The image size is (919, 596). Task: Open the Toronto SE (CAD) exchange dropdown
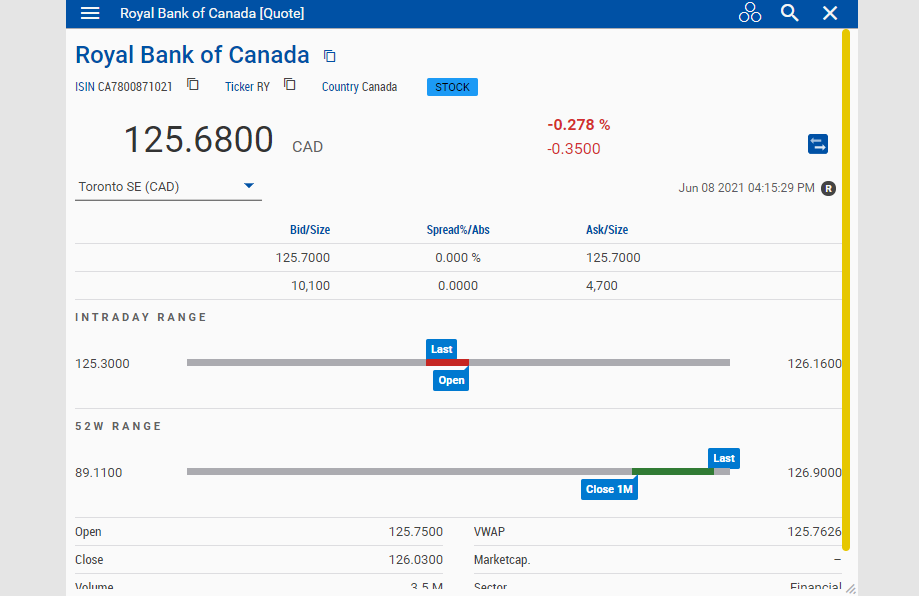[168, 187]
